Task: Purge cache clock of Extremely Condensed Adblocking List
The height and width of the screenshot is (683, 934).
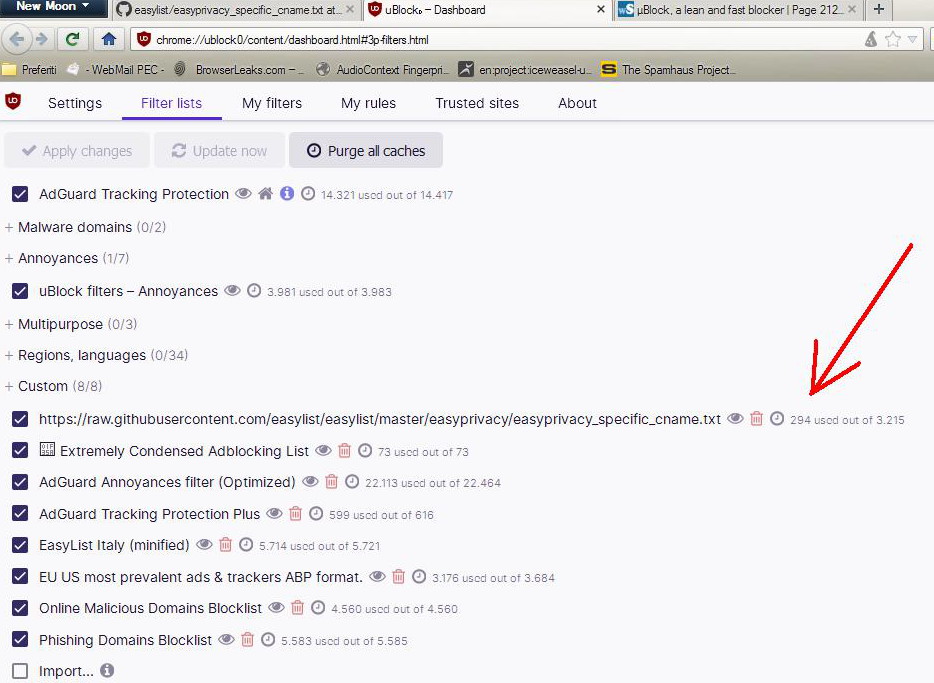Action: pos(365,451)
